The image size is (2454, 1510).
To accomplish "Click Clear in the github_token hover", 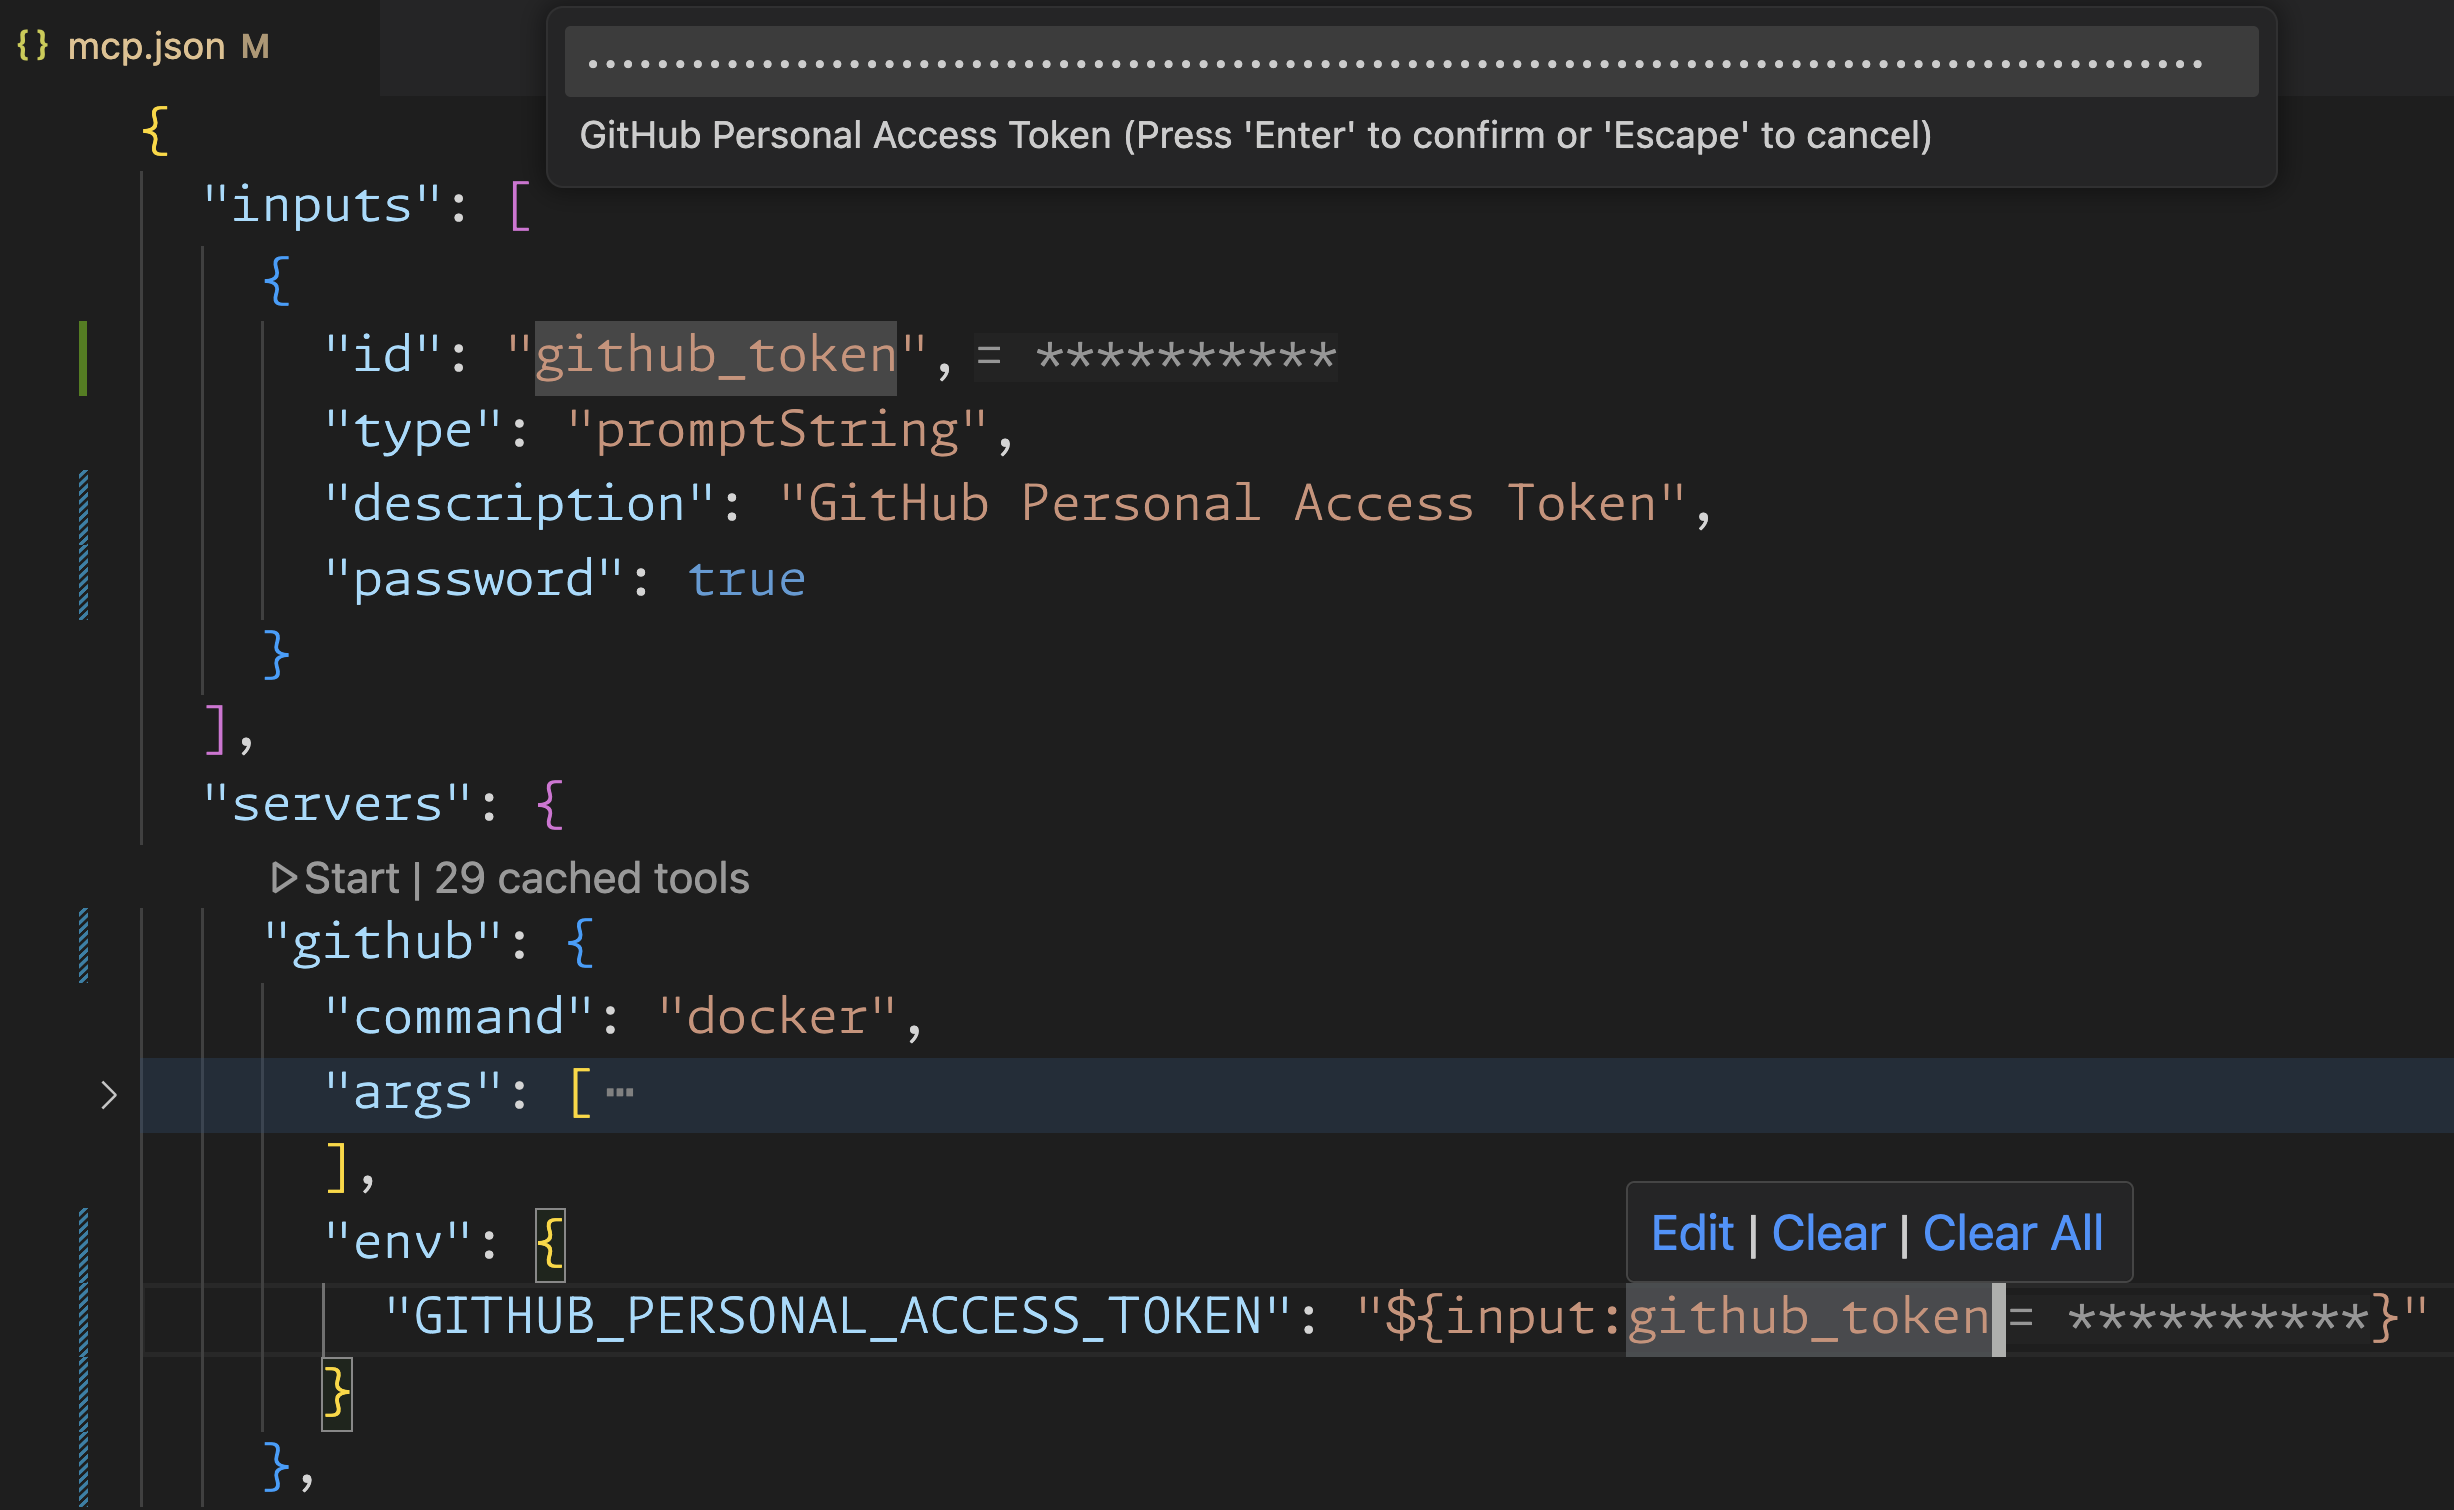I will 1828,1232.
